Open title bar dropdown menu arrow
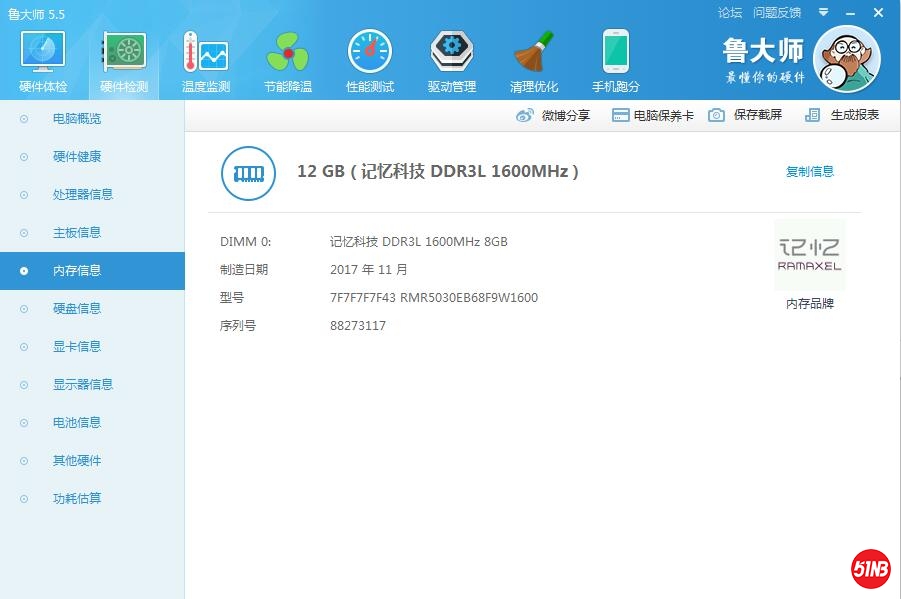901x599 pixels. click(823, 13)
